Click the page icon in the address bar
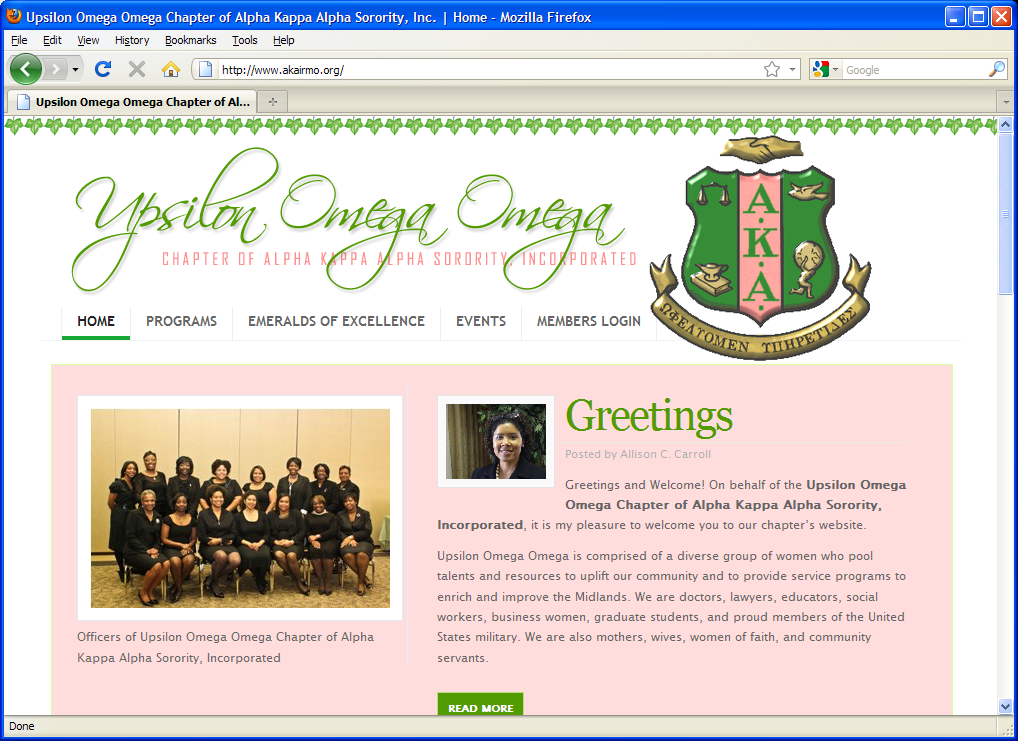Screen dimensions: 1018x741 (204, 69)
